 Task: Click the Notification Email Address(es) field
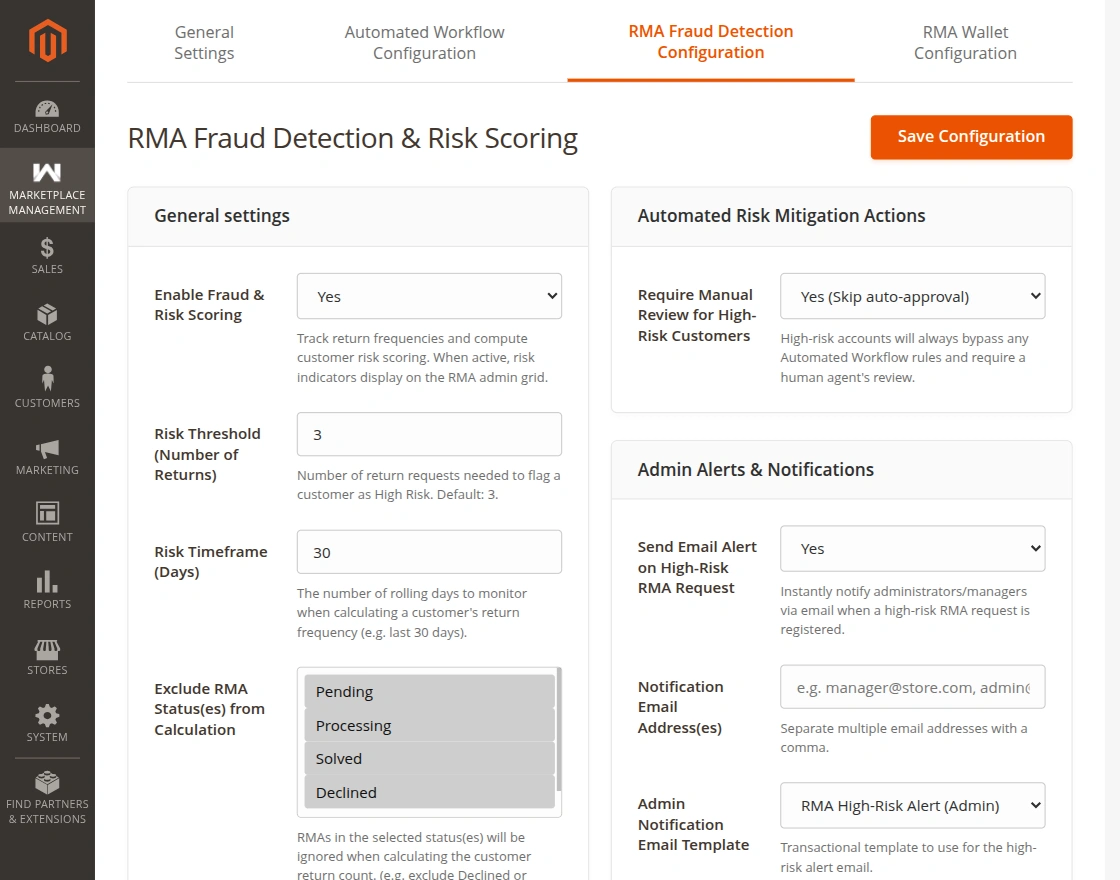[912, 687]
